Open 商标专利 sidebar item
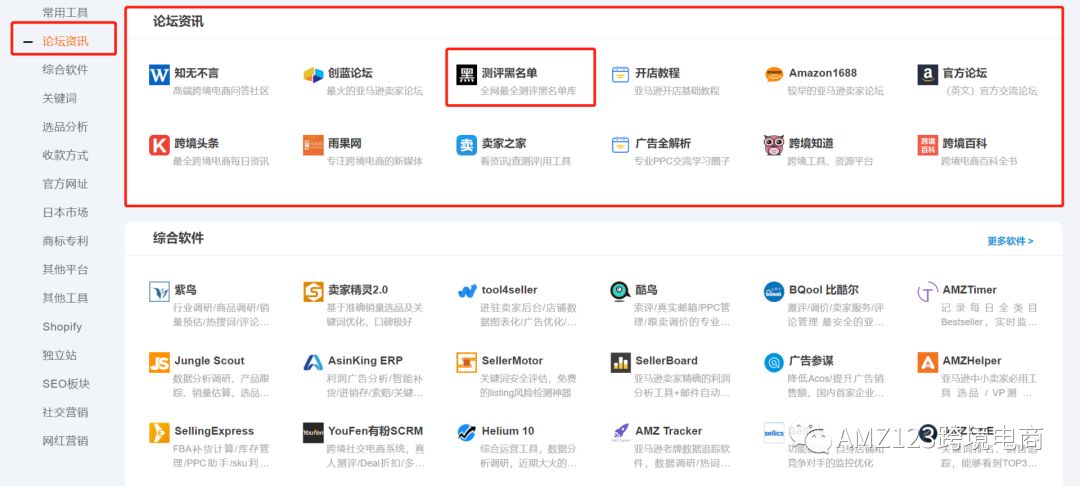 tap(65, 241)
